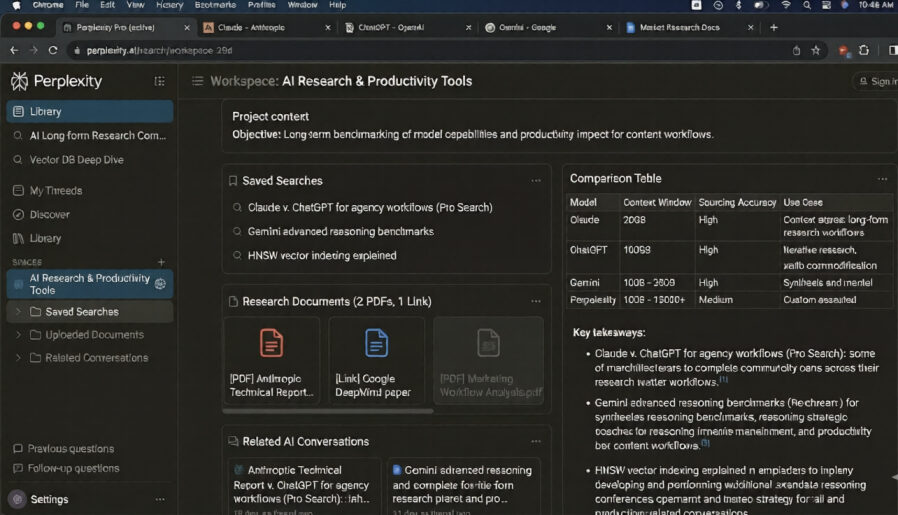898x515 pixels.
Task: Click the Perplexity logo icon
Action: pyautogui.click(x=19, y=81)
